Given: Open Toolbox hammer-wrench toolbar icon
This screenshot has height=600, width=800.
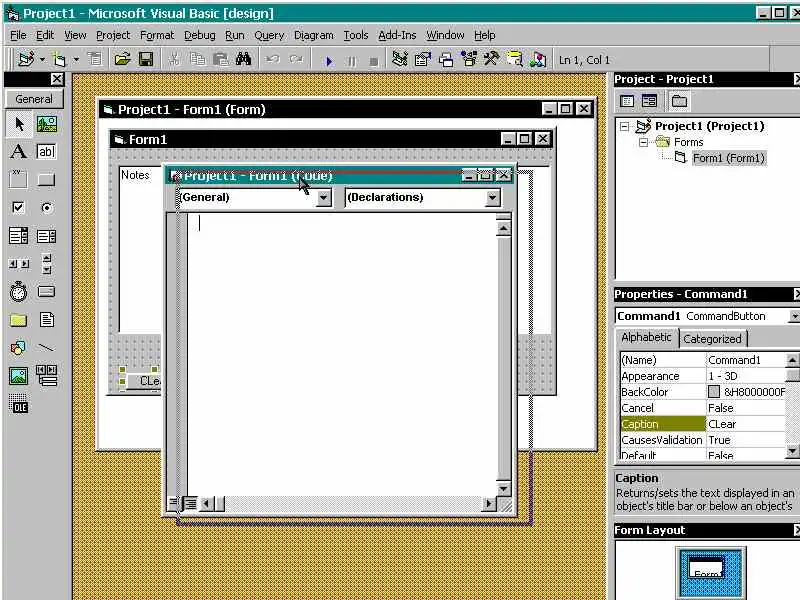Looking at the screenshot, I should point(491,60).
